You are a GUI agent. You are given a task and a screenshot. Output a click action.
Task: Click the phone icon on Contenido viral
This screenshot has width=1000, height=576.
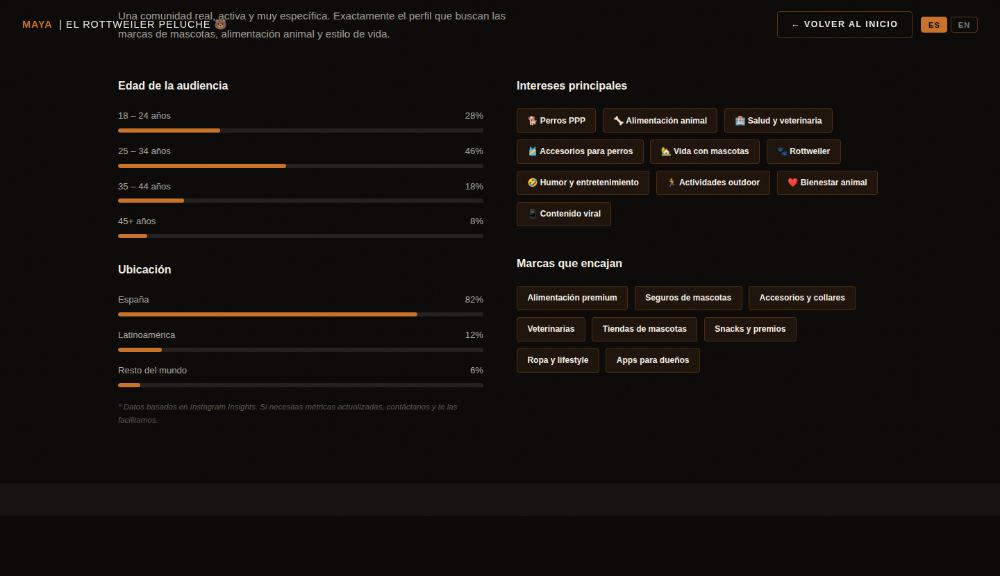click(532, 214)
